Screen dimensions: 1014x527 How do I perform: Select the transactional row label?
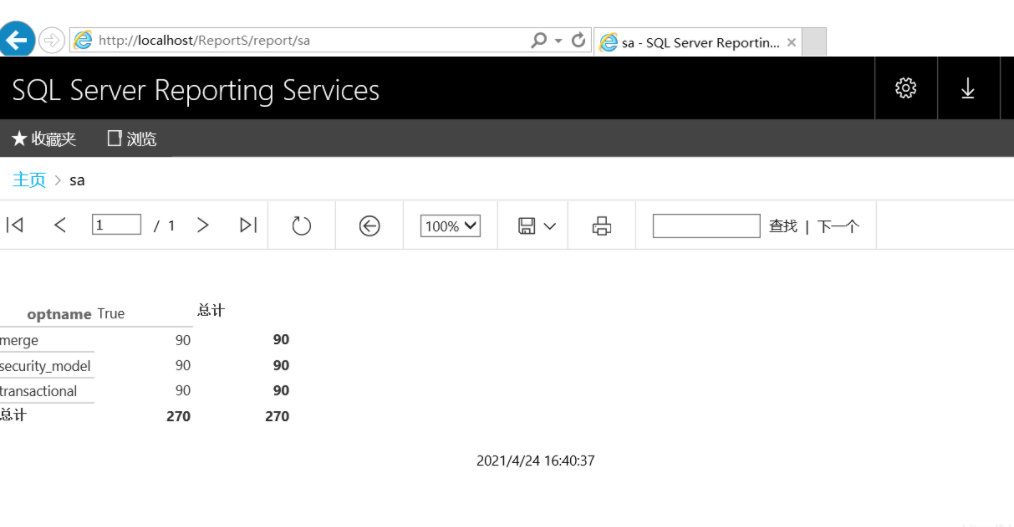pos(38,391)
